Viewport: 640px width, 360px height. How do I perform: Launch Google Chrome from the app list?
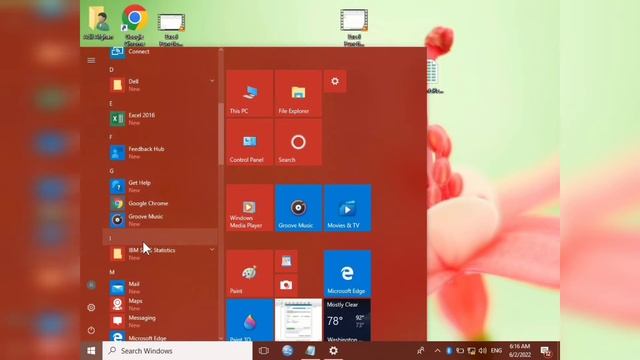(160, 203)
